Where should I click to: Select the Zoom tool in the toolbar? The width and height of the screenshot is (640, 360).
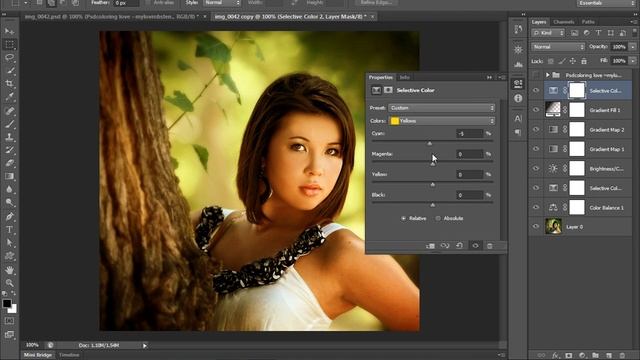9,283
